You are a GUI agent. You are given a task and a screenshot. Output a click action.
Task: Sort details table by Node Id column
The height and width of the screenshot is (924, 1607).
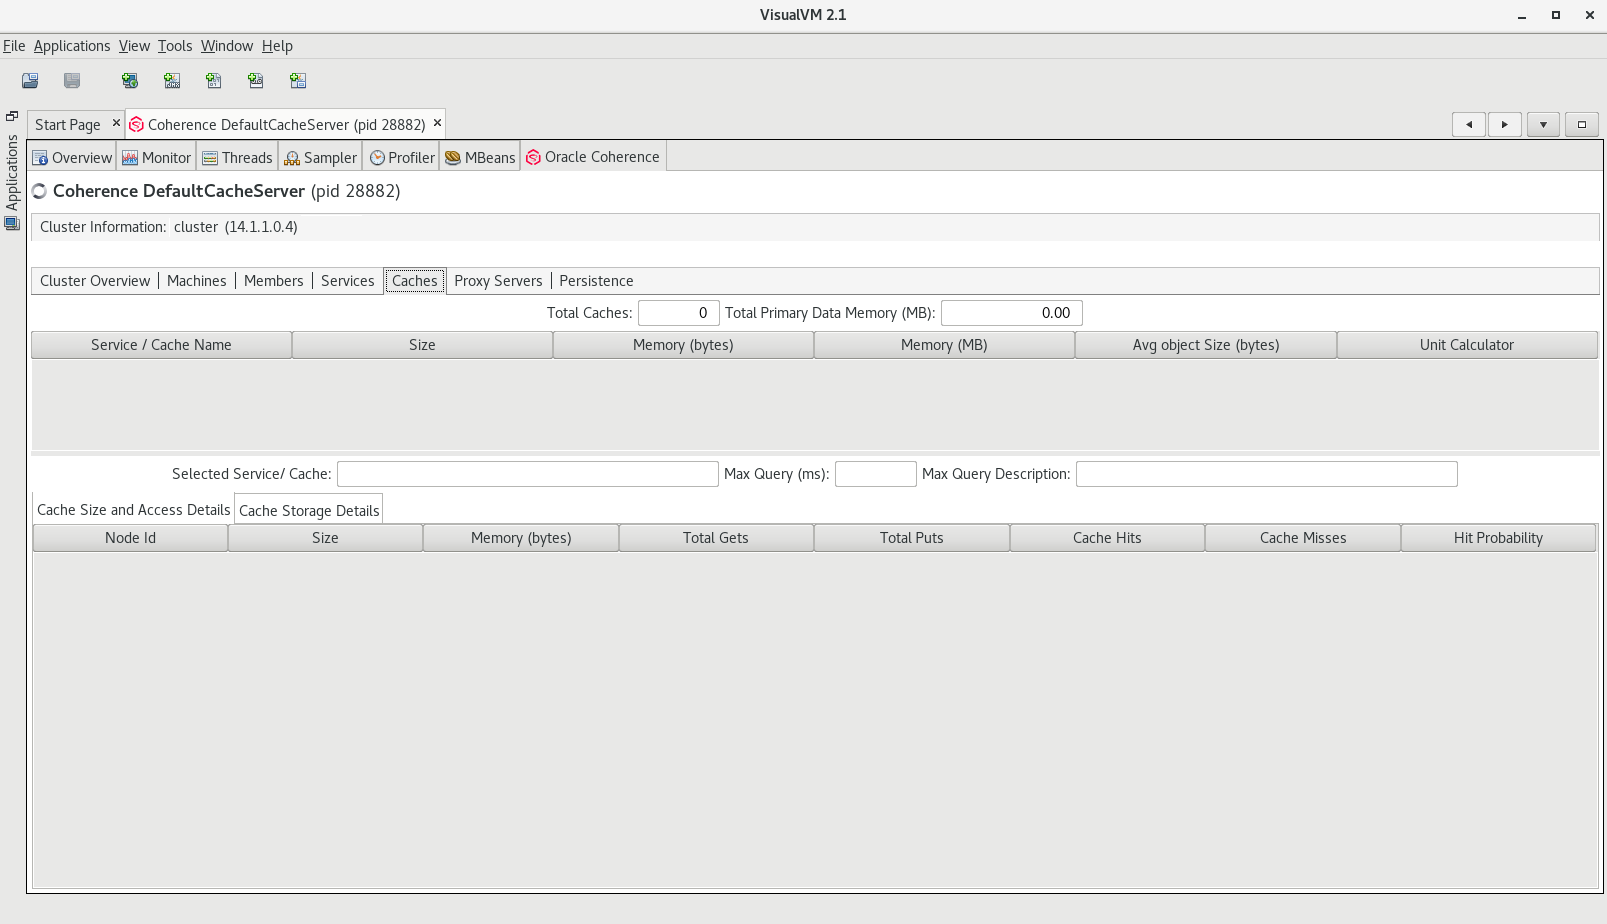(x=130, y=538)
